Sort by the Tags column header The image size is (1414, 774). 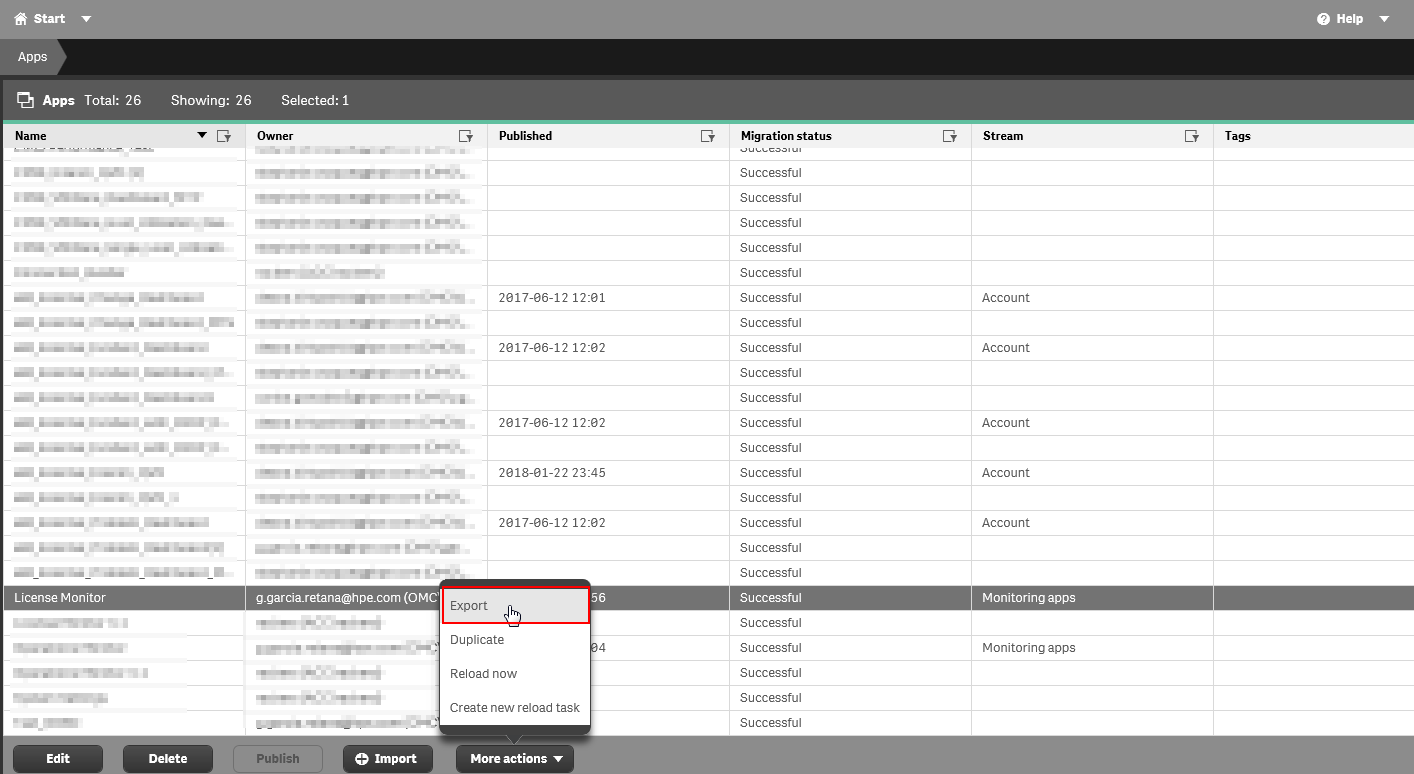(x=1238, y=136)
